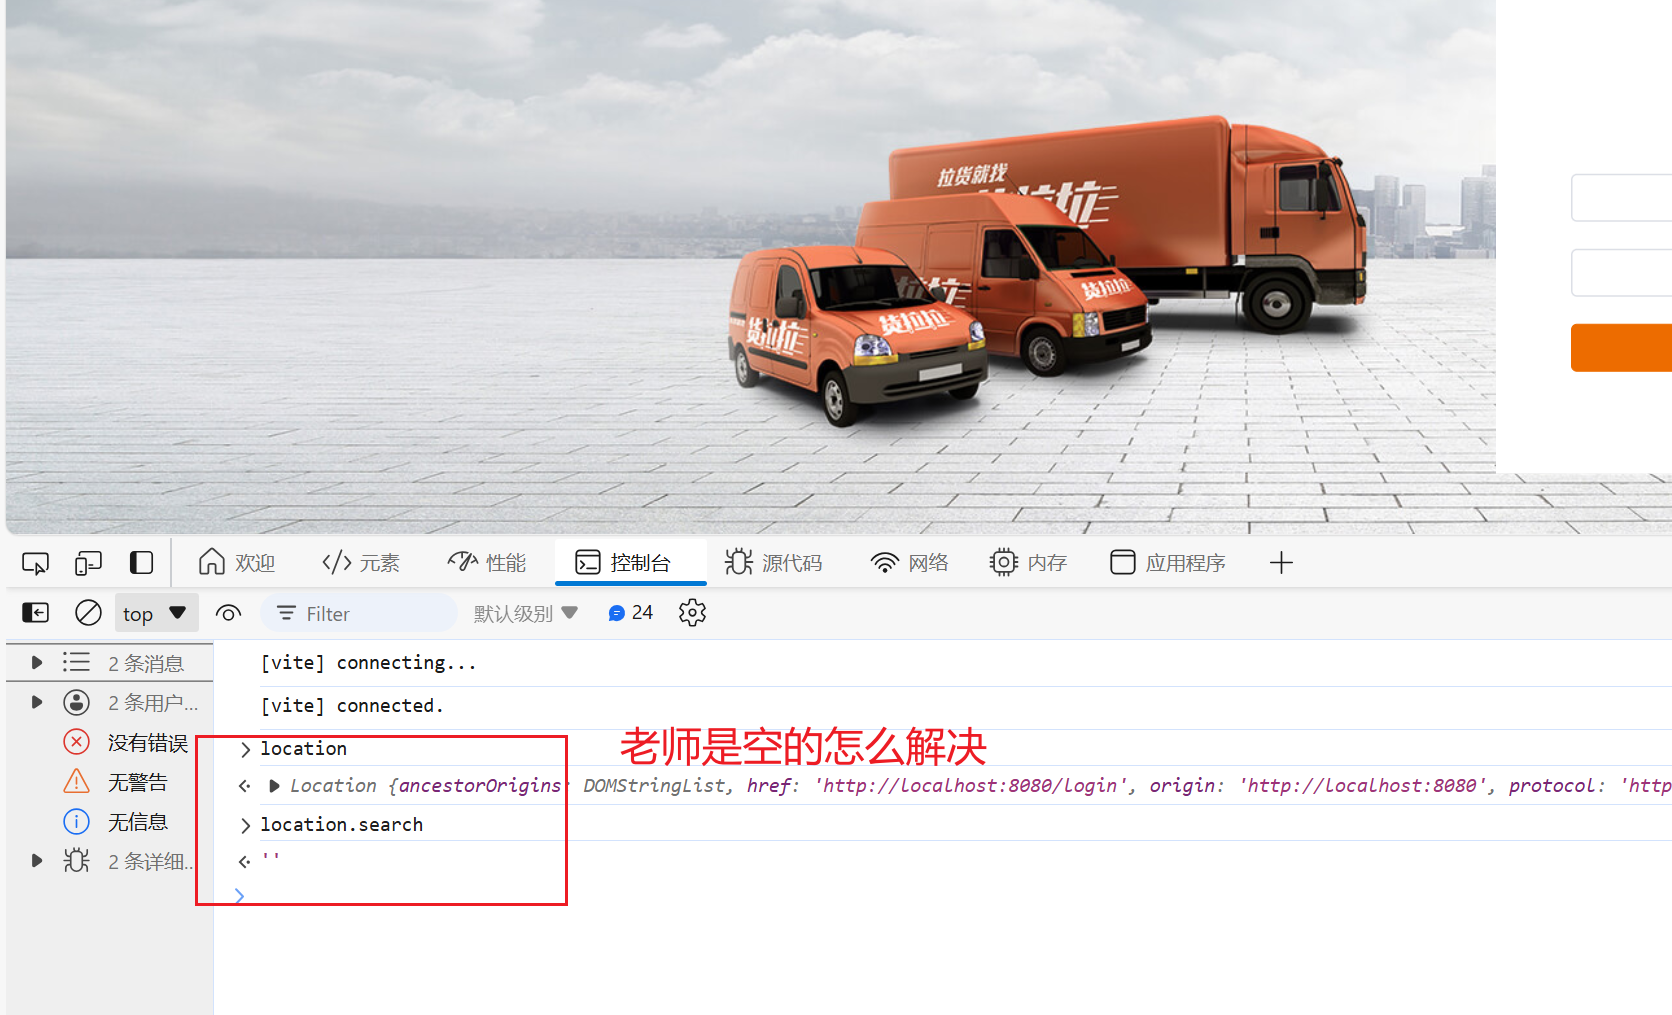This screenshot has width=1672, height=1015.
Task: Click the 'location.search' input entry
Action: tap(342, 825)
